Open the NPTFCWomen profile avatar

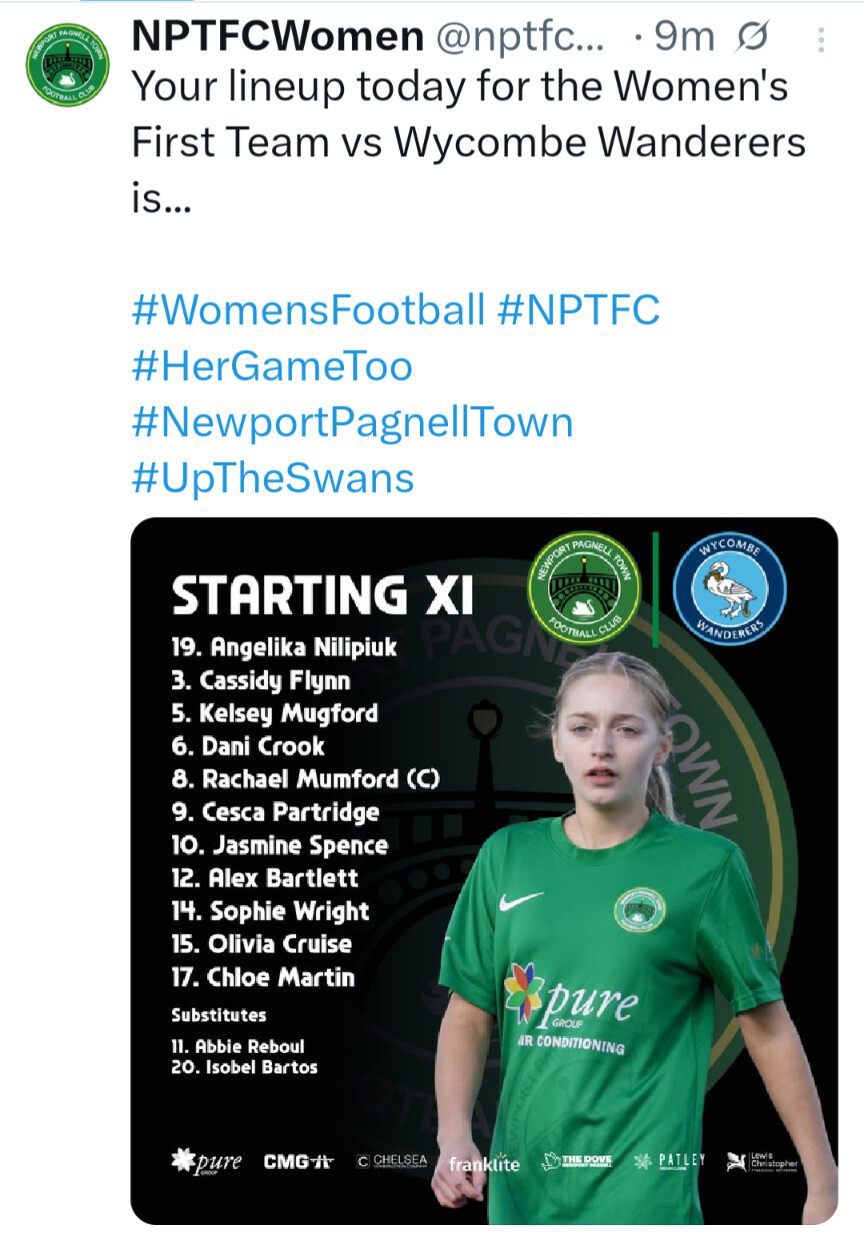(67, 65)
